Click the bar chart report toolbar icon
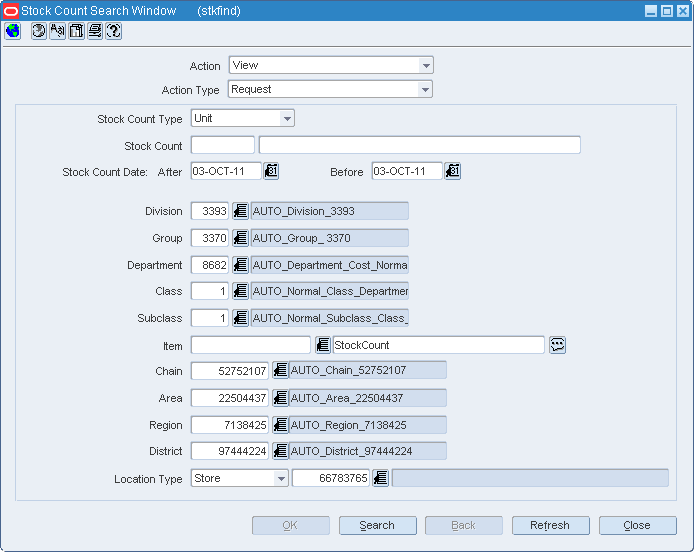The image size is (694, 554). [77, 31]
